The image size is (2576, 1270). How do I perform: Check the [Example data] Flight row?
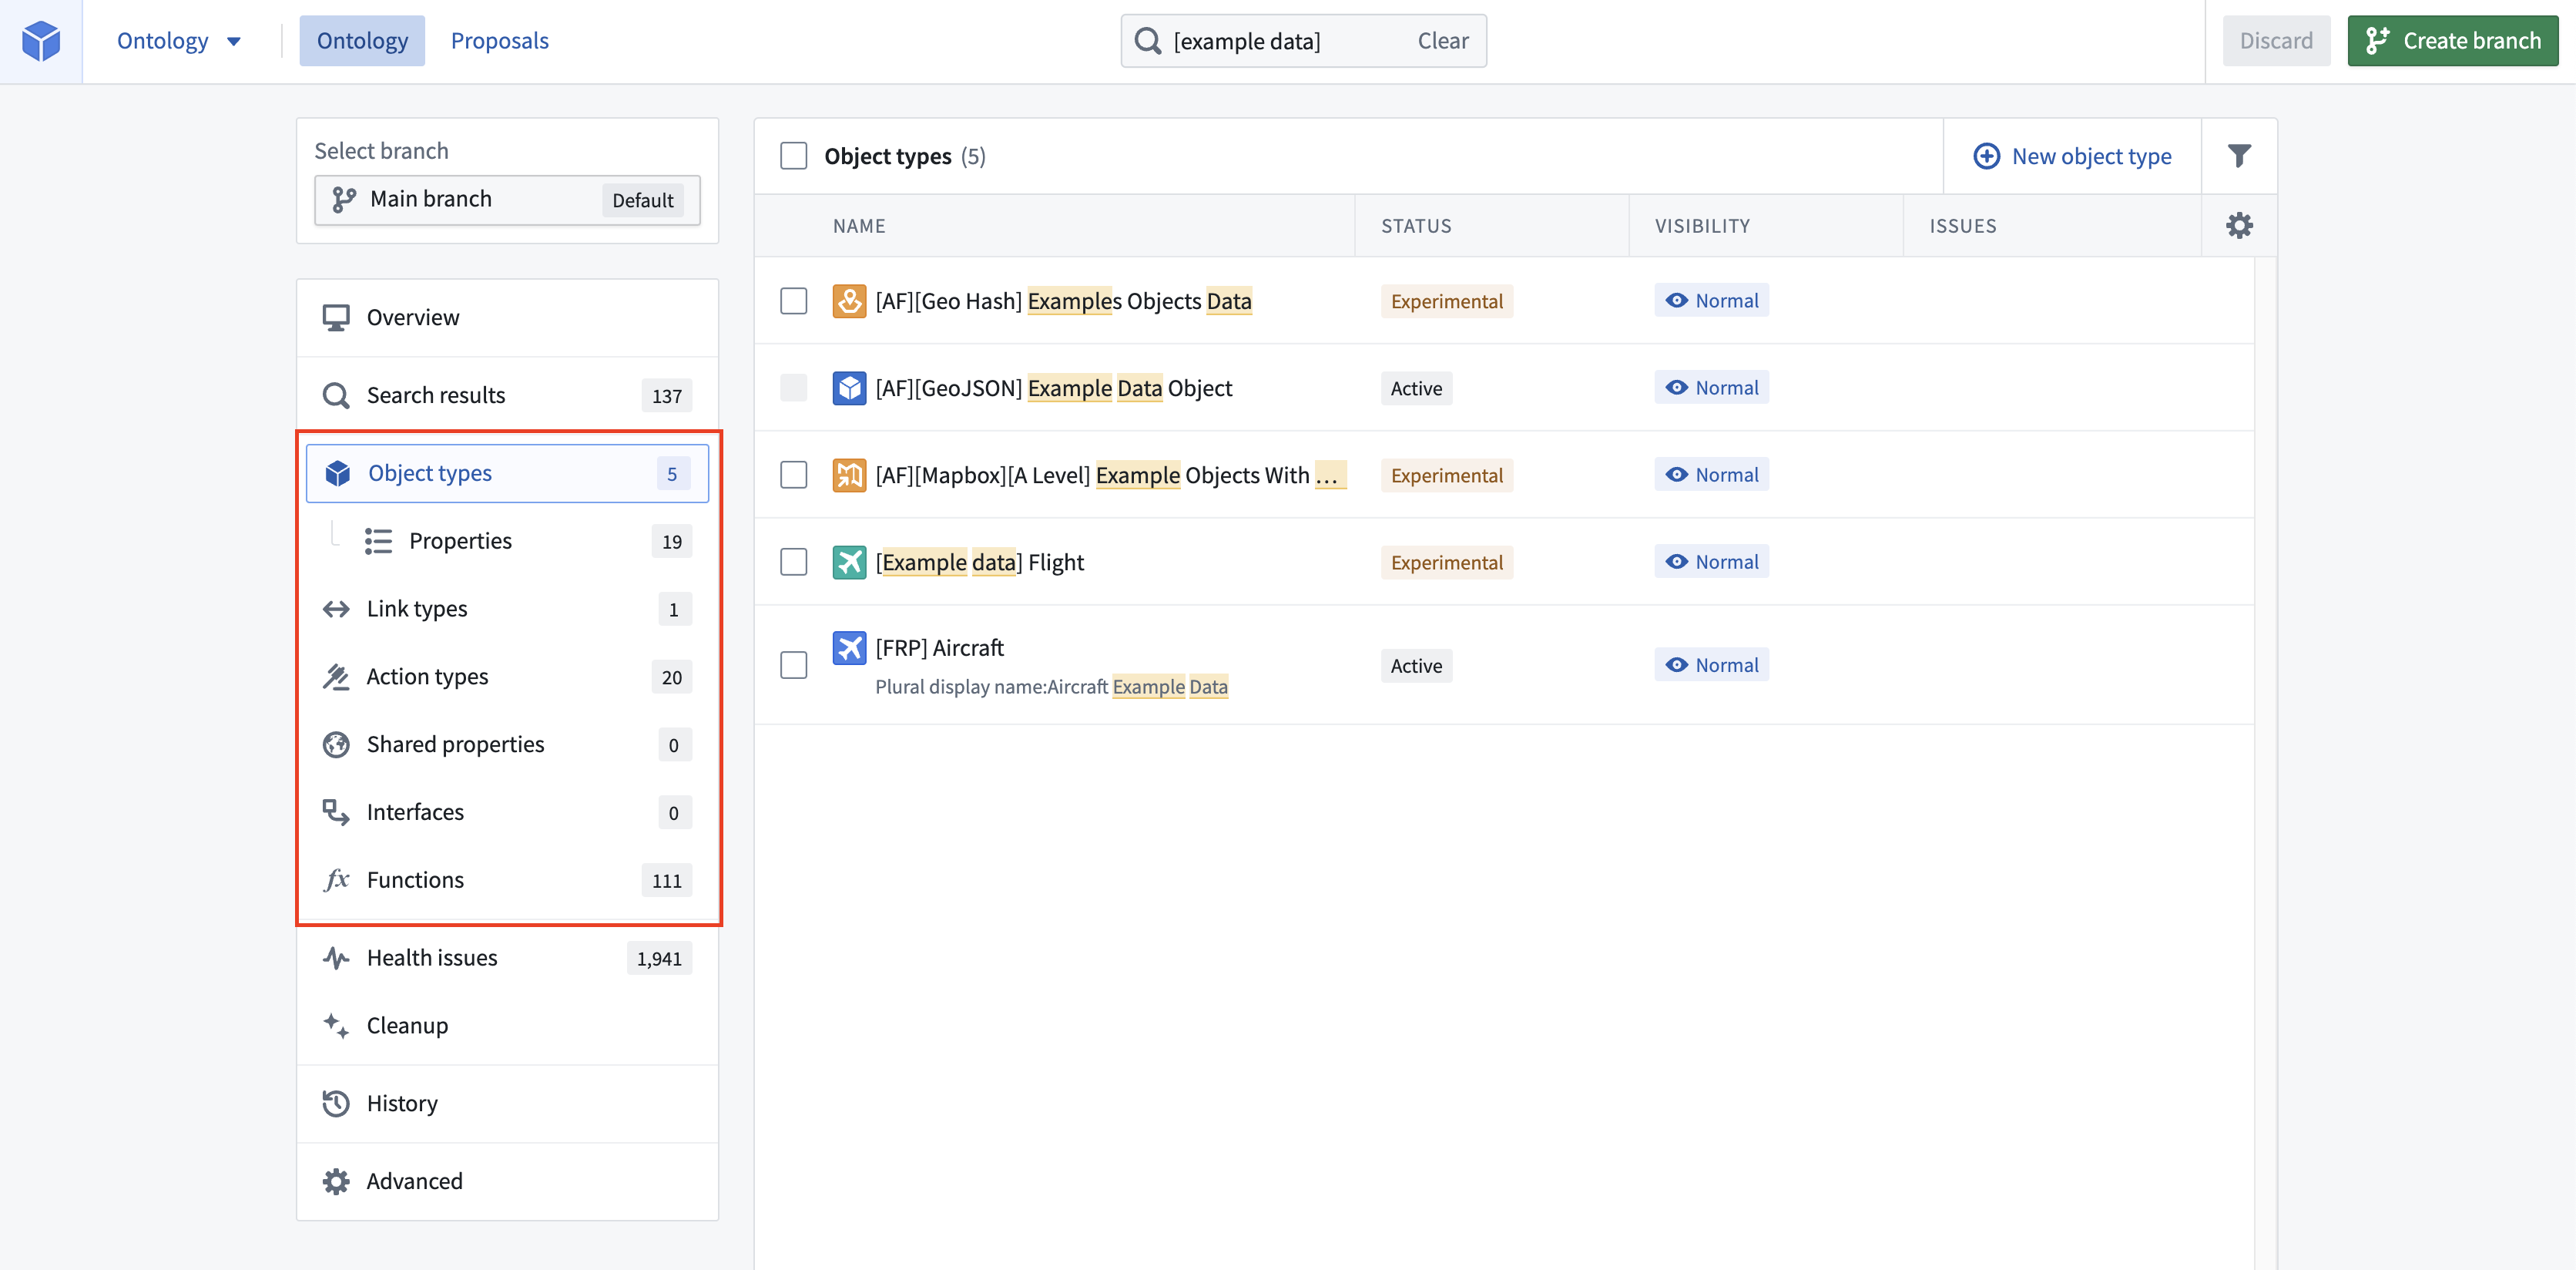tap(794, 562)
